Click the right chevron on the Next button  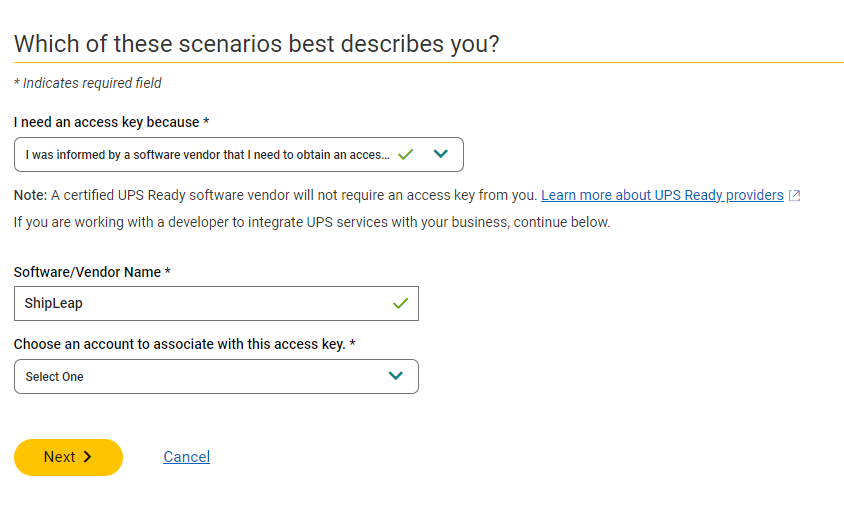[x=88, y=457]
